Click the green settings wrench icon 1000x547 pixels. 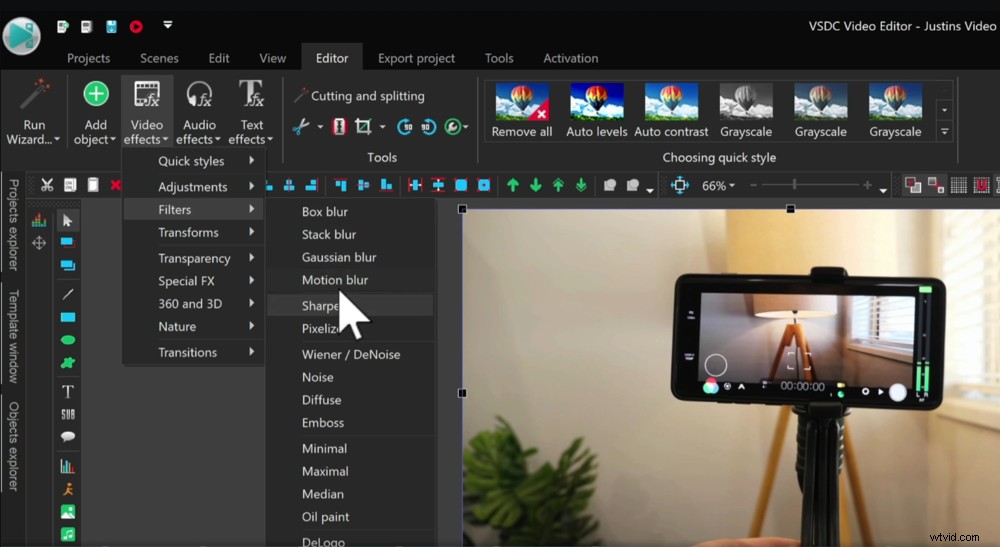[453, 127]
